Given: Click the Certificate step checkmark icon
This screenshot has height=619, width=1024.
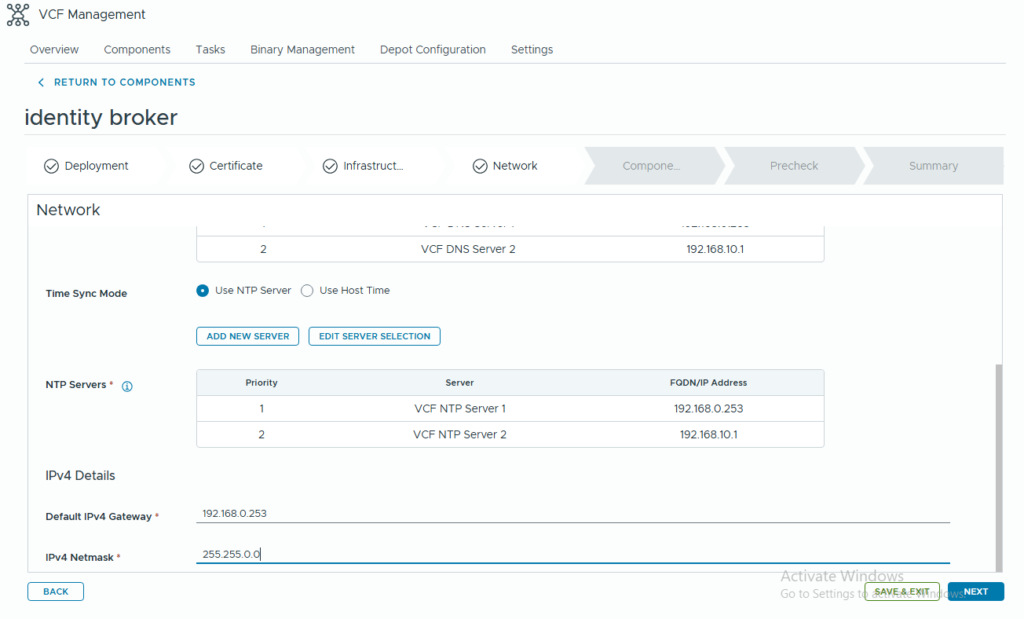Looking at the screenshot, I should (x=196, y=166).
